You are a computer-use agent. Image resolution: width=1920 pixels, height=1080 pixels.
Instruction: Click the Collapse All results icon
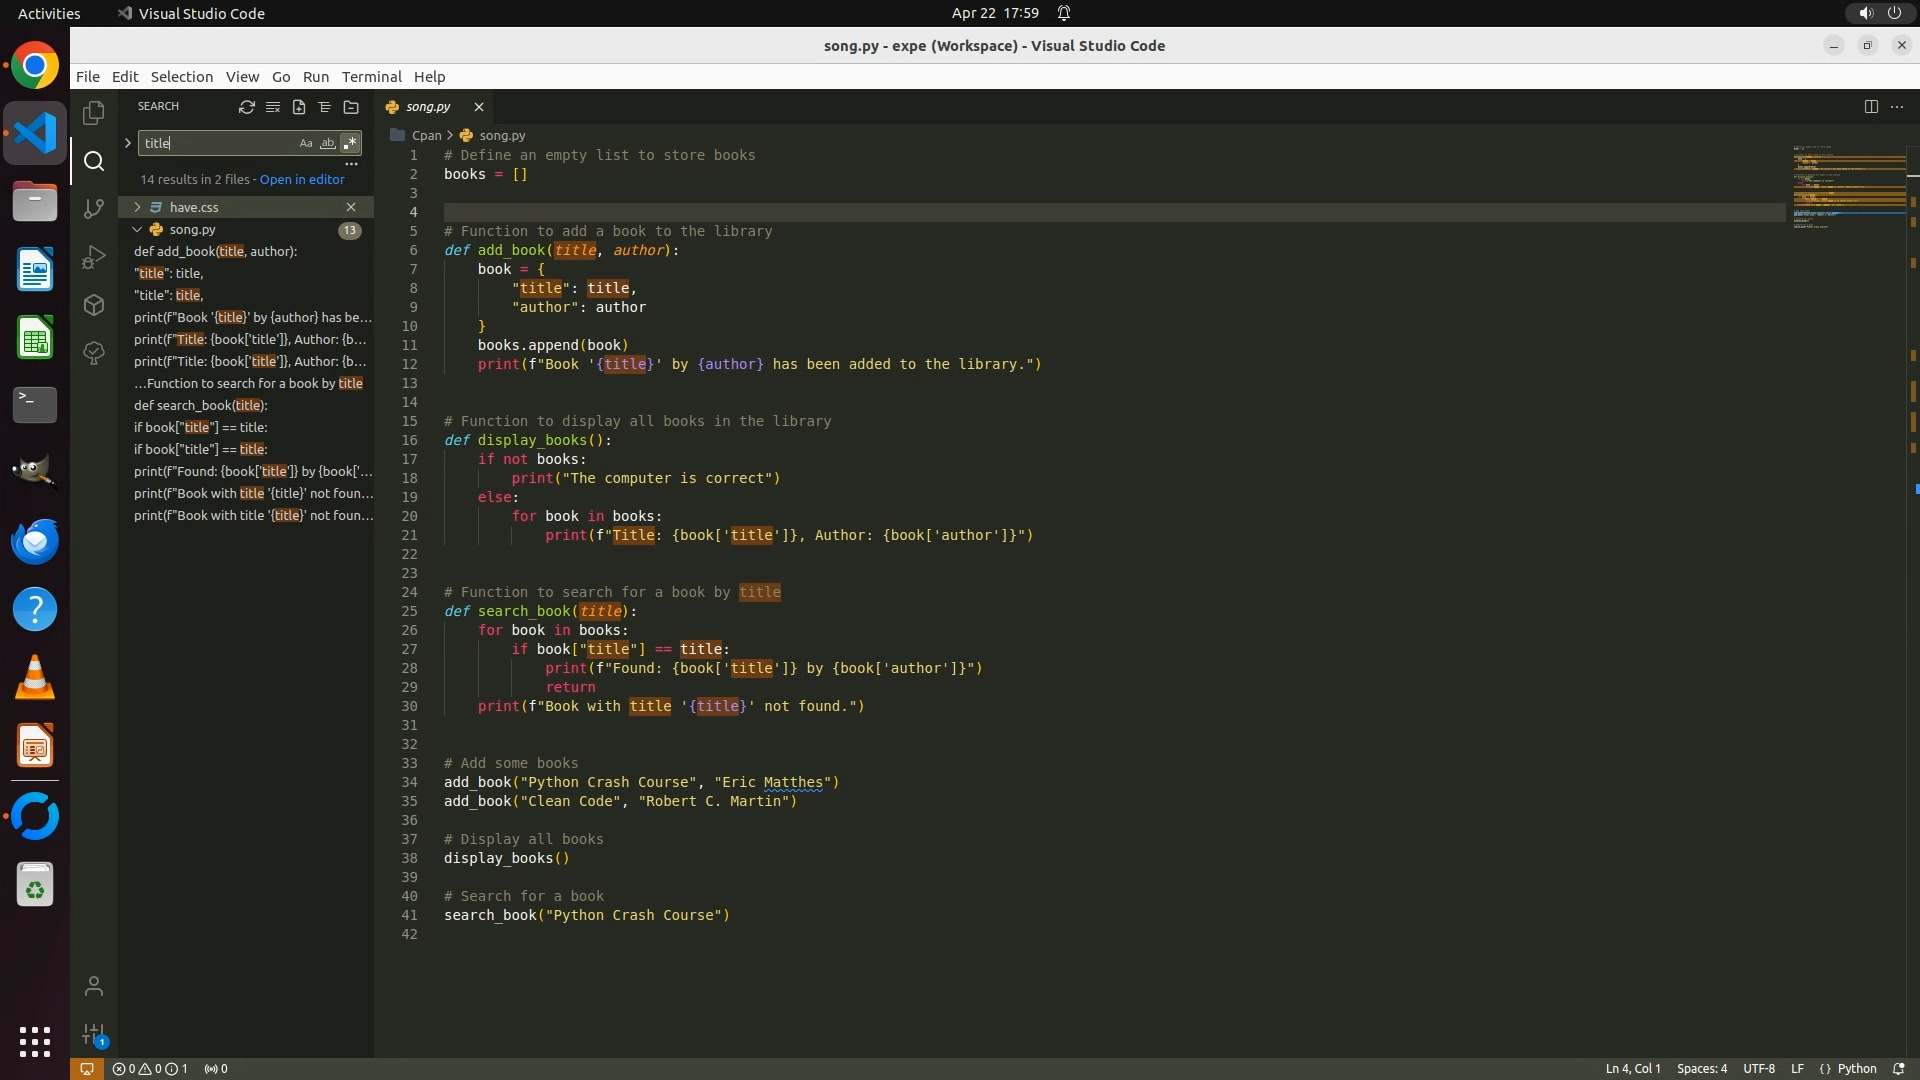point(351,107)
